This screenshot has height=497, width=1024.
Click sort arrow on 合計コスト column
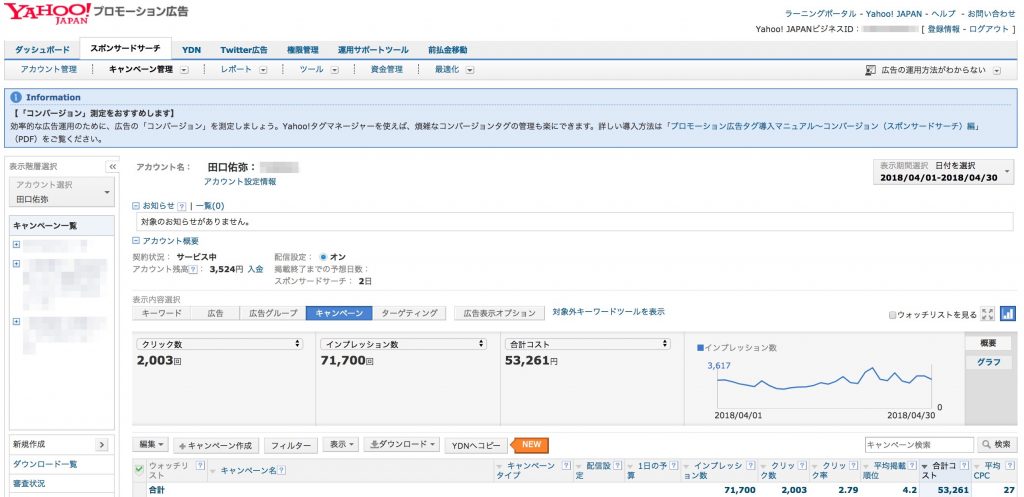925,466
